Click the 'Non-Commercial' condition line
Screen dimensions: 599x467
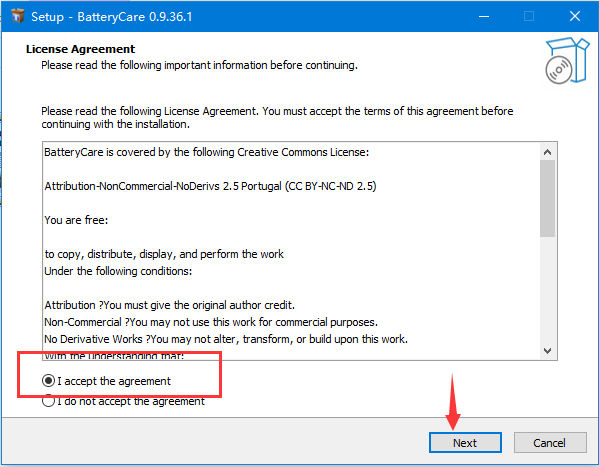point(211,322)
